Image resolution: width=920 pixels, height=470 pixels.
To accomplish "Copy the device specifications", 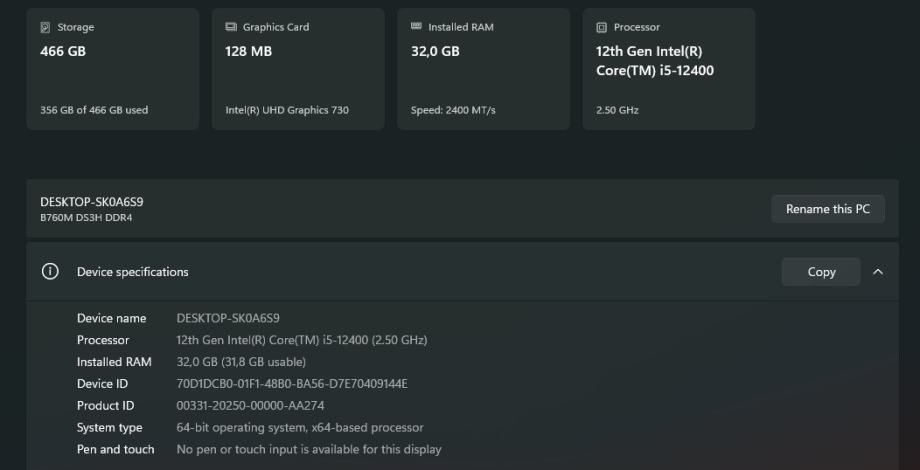I will pyautogui.click(x=821, y=272).
